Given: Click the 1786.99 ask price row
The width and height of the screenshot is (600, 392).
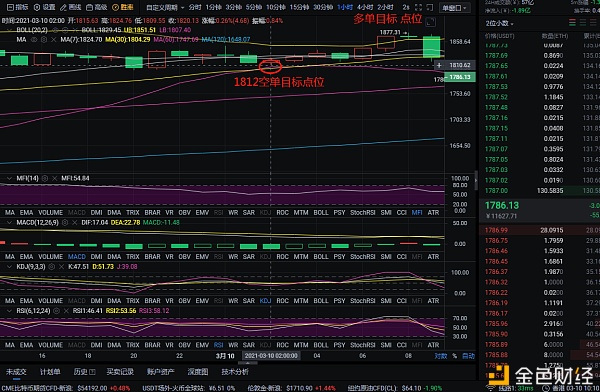Looking at the screenshot, I should [x=540, y=230].
